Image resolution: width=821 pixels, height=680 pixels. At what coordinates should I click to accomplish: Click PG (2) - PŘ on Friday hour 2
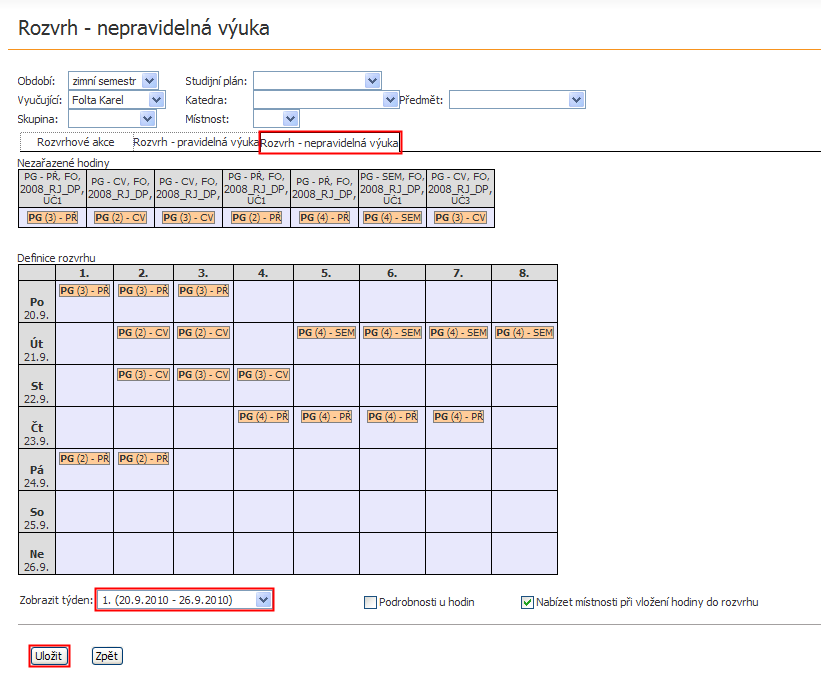[x=143, y=459]
